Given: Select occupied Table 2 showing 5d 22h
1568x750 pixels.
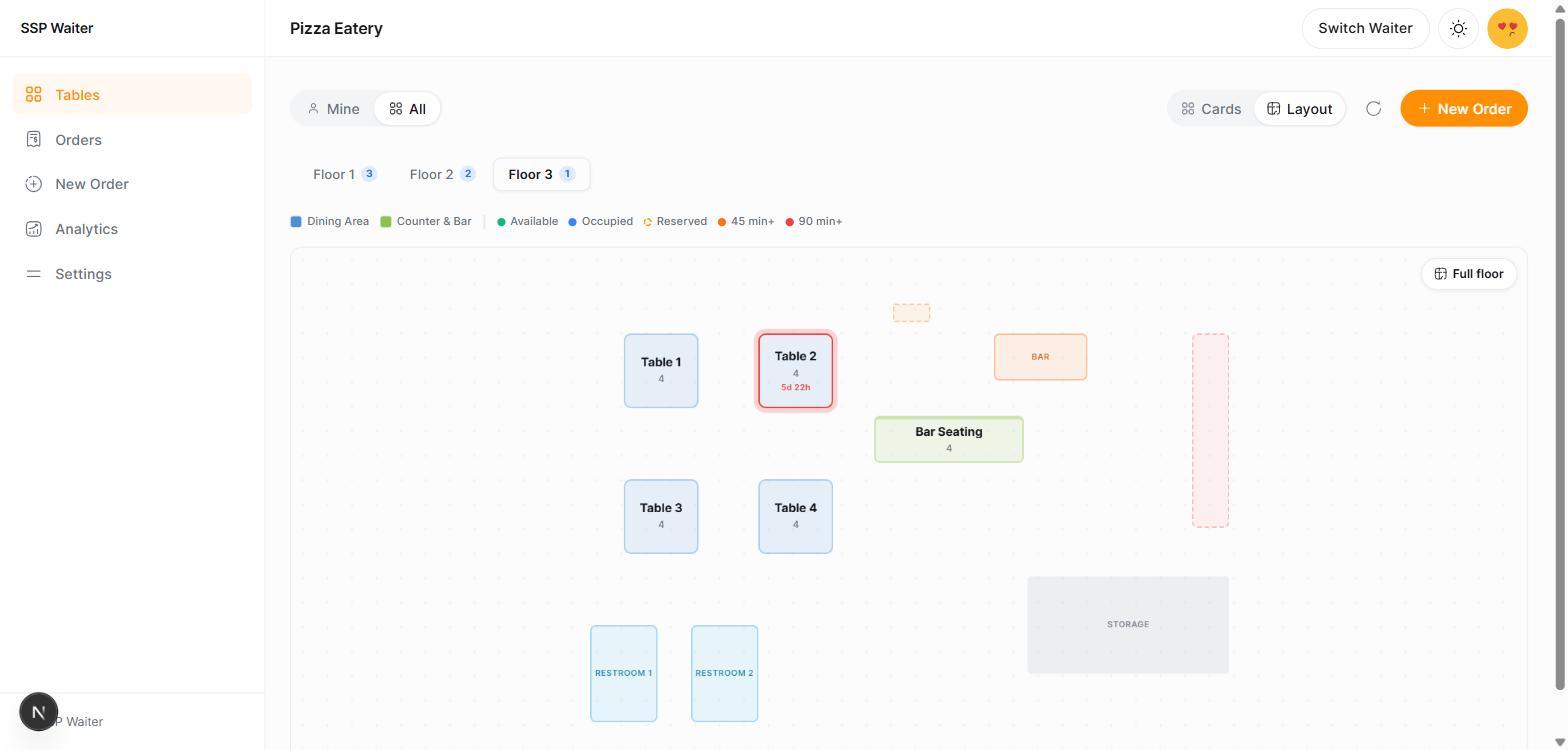Looking at the screenshot, I should pos(795,371).
